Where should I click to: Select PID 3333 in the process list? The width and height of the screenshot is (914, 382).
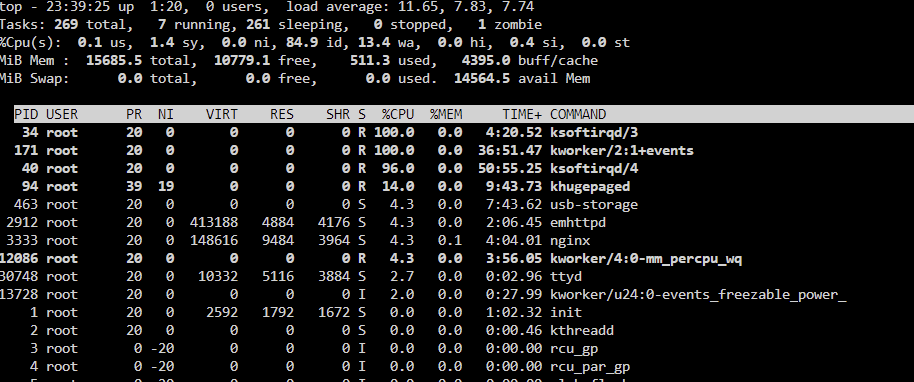tap(22, 241)
